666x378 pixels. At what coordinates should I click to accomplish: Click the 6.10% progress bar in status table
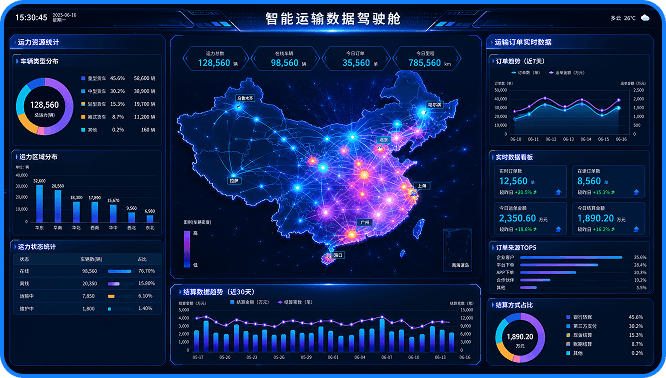(111, 296)
